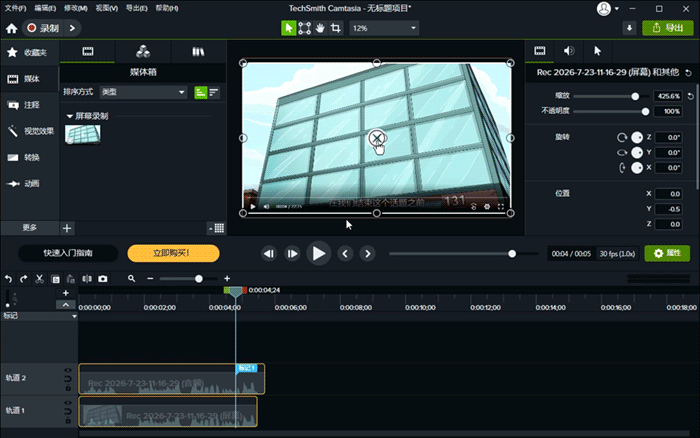Toggle visibility eye for Track 1 (轨道 1)
Screen dimensions: 700x438
[68, 403]
